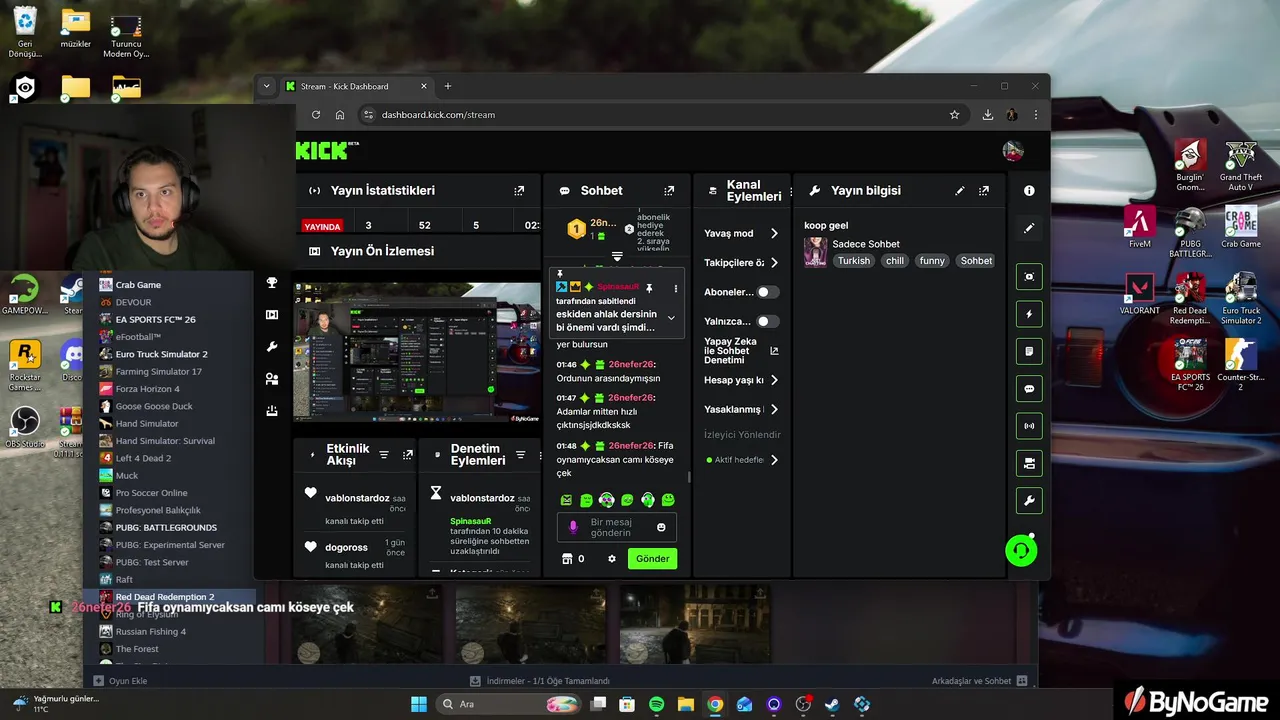Open the Windows Start menu
The height and width of the screenshot is (720, 1280).
(x=419, y=704)
